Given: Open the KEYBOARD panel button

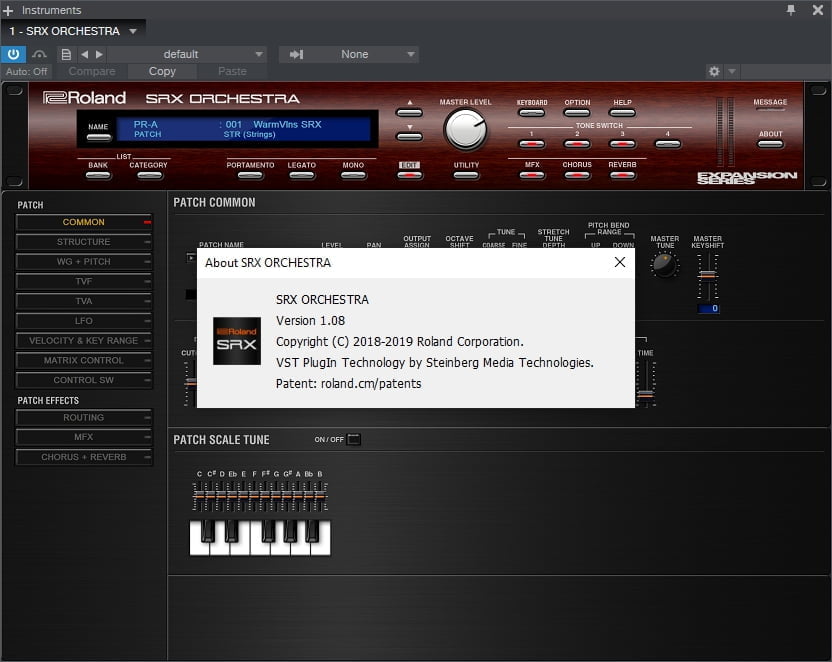Looking at the screenshot, I should point(532,112).
